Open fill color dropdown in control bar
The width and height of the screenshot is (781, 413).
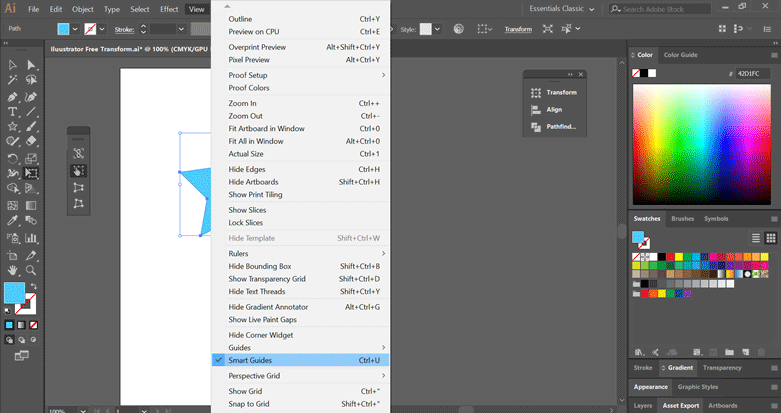click(75, 29)
